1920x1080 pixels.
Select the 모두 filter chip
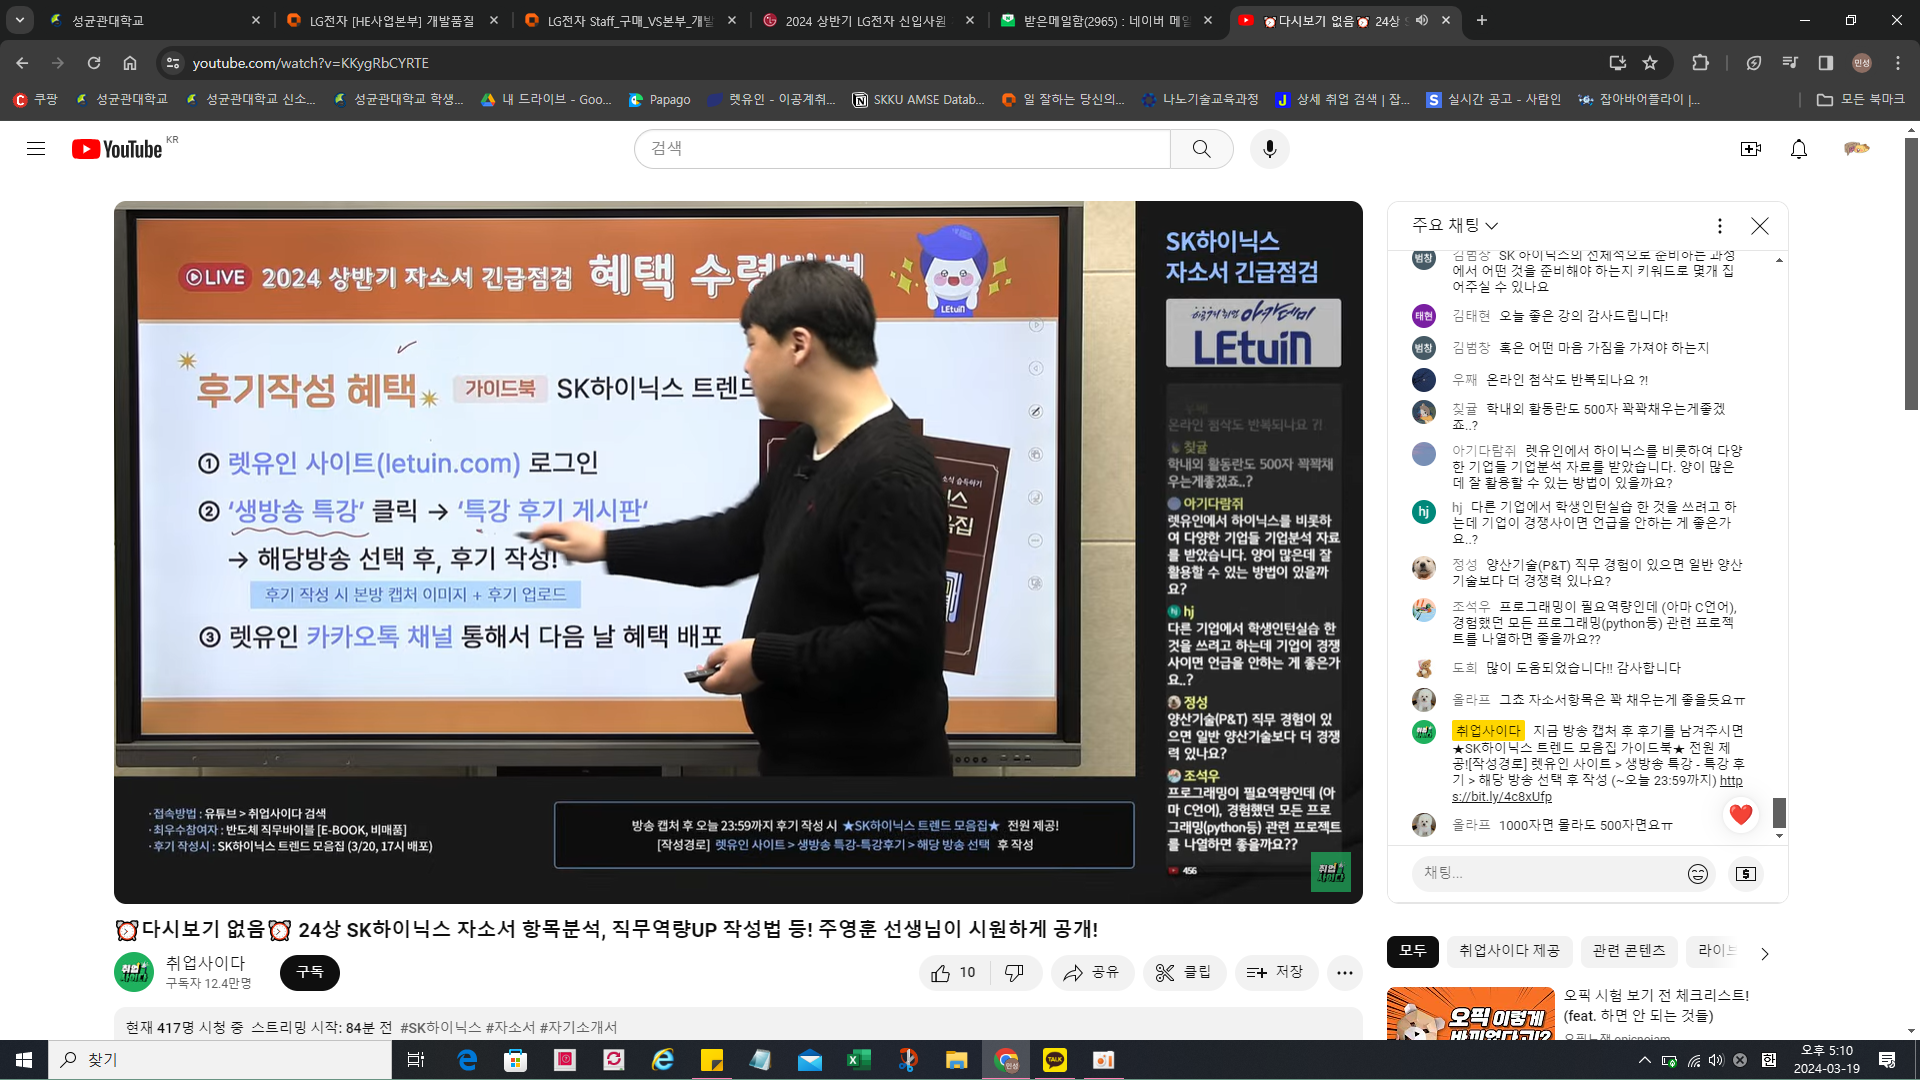1412,951
